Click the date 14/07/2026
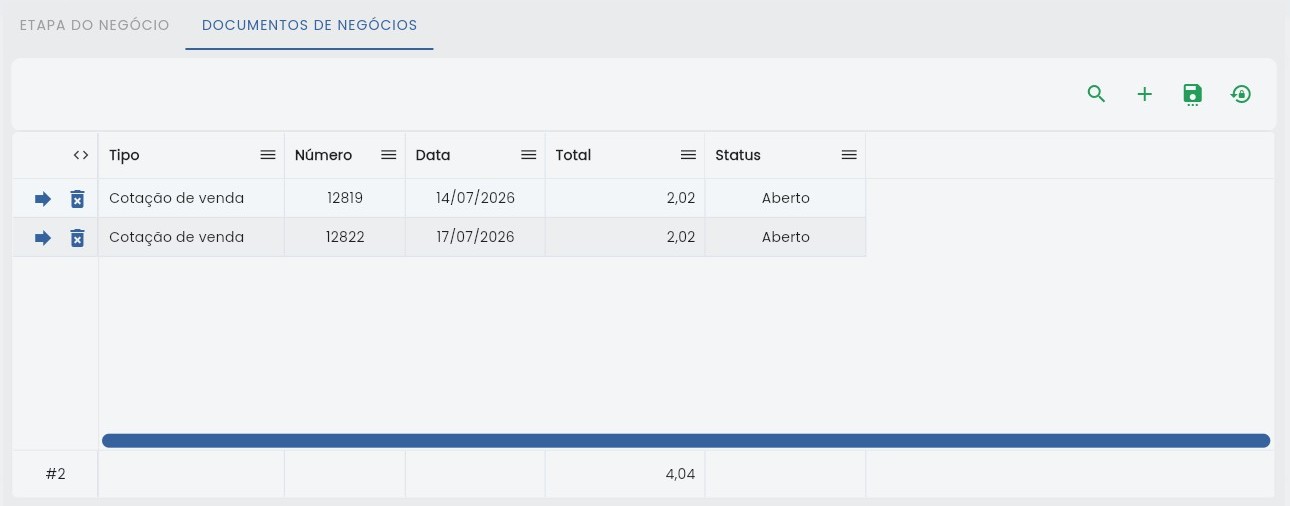Screen dimensions: 1290x506 coord(475,198)
